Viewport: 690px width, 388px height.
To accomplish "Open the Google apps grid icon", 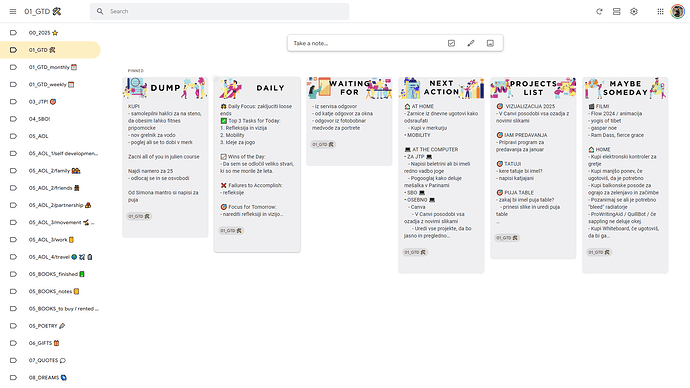I will point(660,11).
